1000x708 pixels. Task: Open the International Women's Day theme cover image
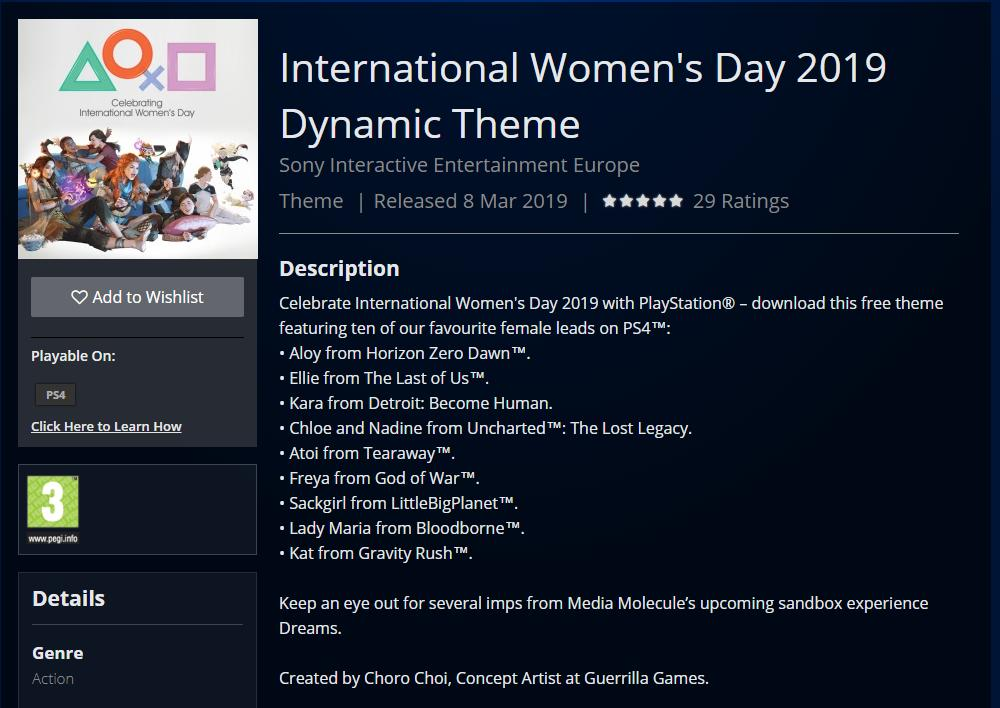(138, 139)
